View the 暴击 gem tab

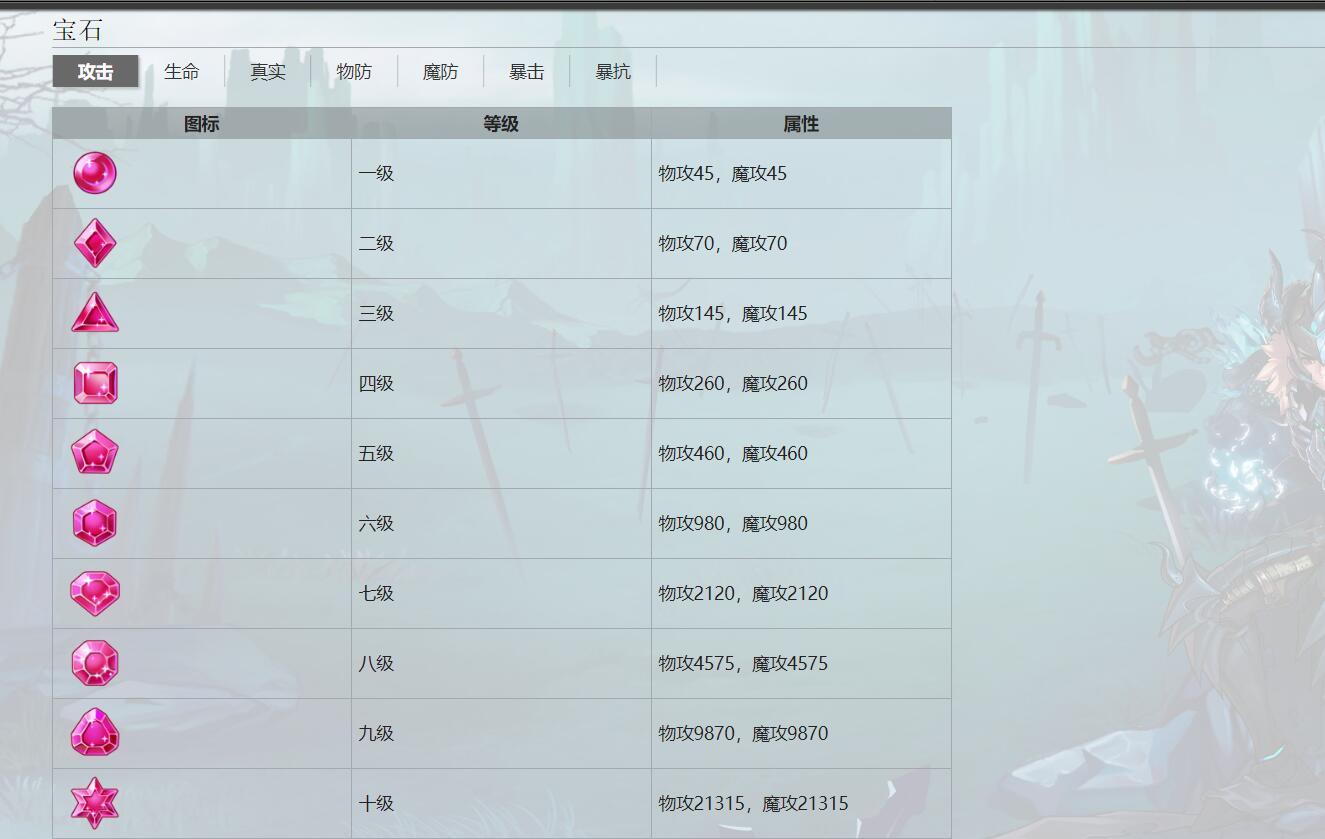pyautogui.click(x=526, y=71)
